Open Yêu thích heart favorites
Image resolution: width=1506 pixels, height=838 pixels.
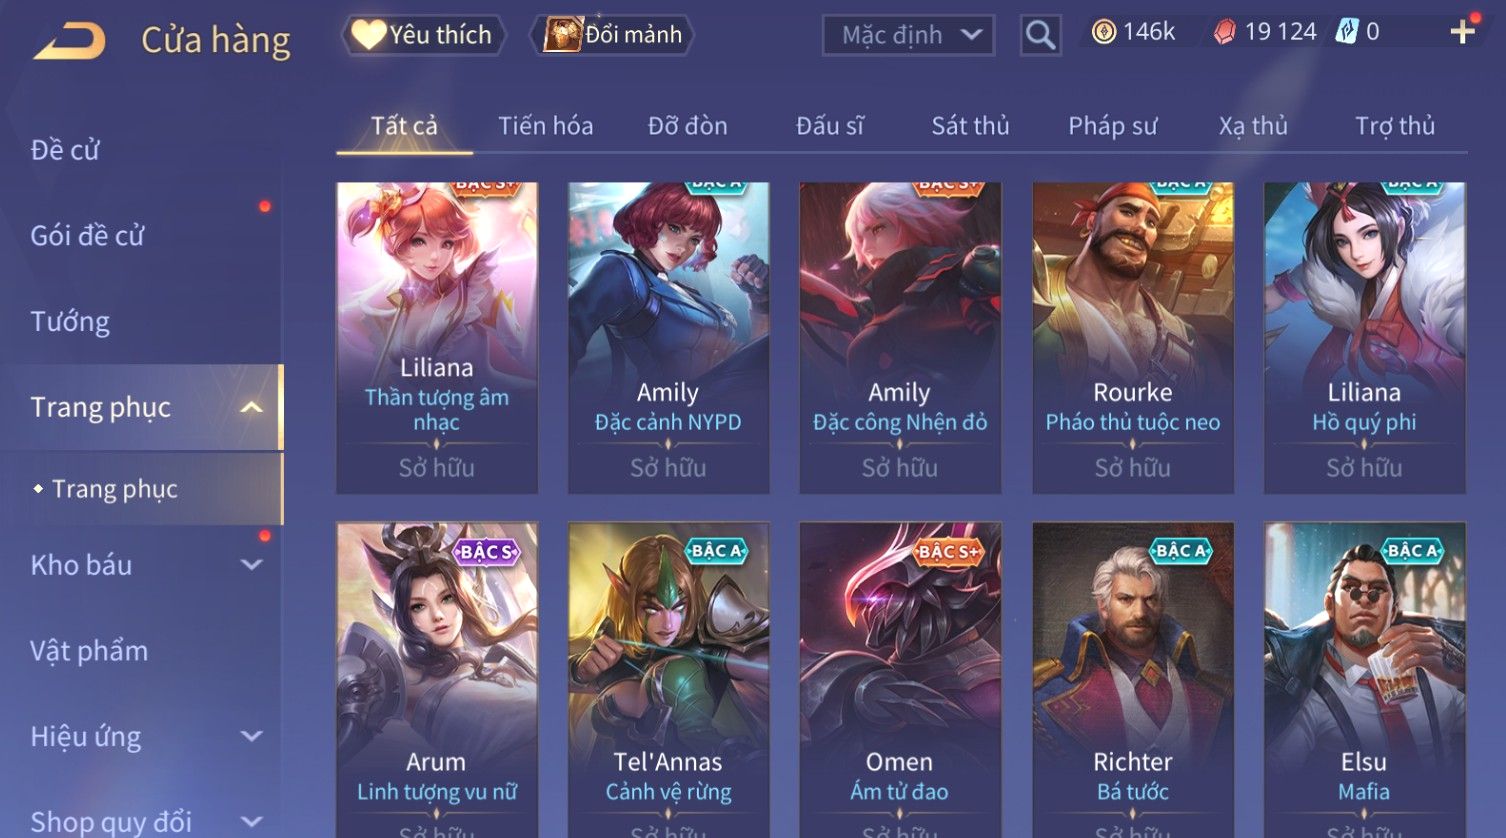coord(424,35)
